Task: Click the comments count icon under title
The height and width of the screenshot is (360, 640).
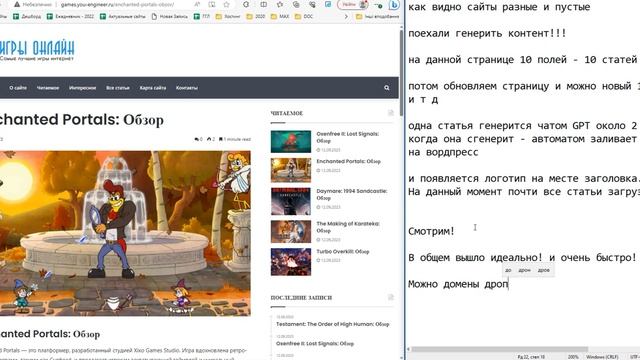Action: (198, 139)
